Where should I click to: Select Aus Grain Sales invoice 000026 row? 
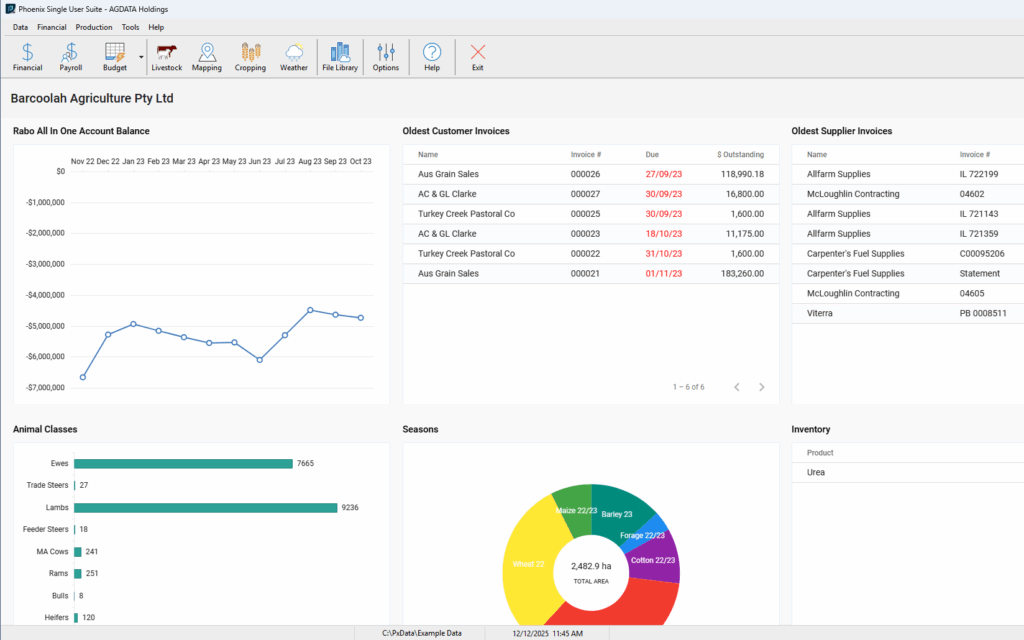[x=591, y=174]
